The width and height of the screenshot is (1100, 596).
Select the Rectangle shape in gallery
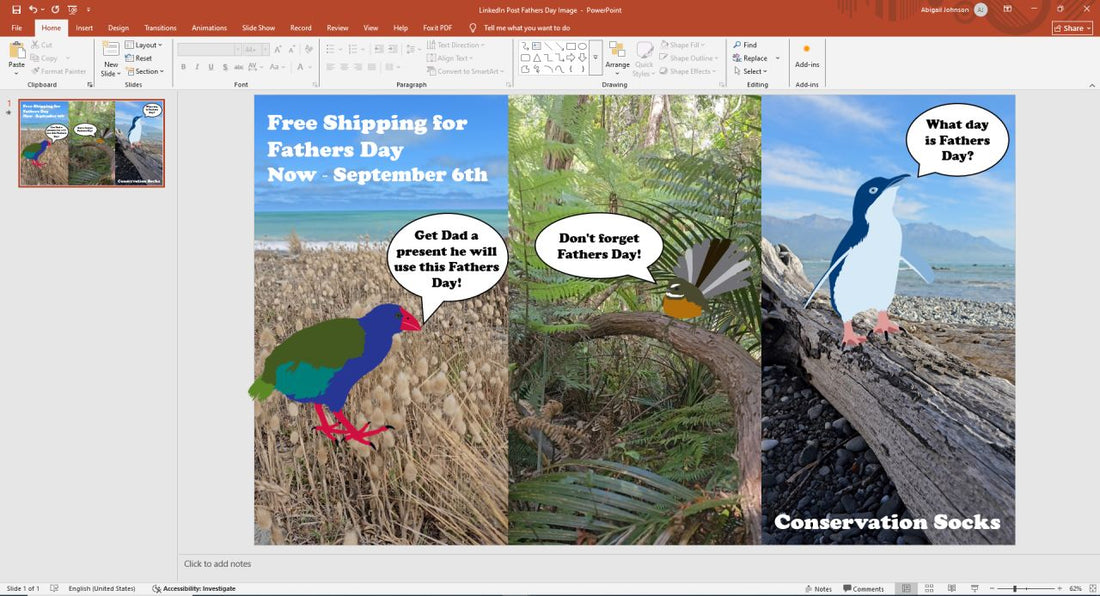[571, 46]
